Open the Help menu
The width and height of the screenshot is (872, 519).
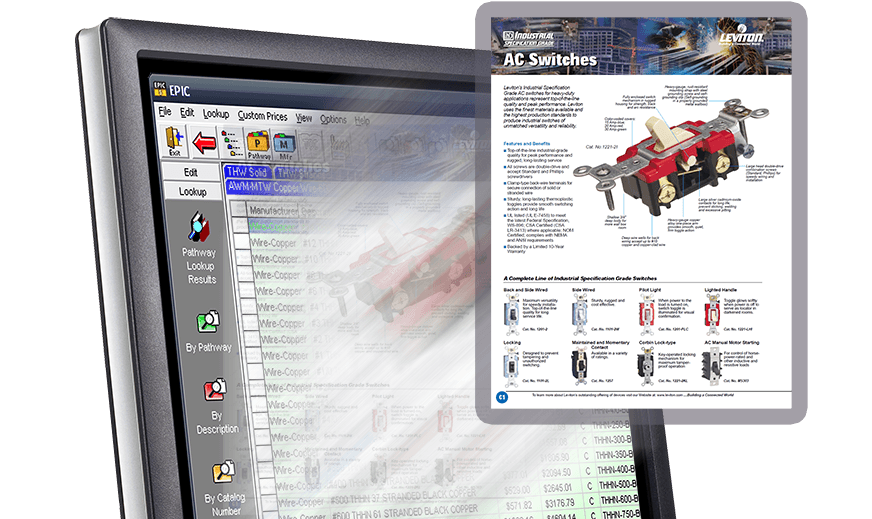362,120
